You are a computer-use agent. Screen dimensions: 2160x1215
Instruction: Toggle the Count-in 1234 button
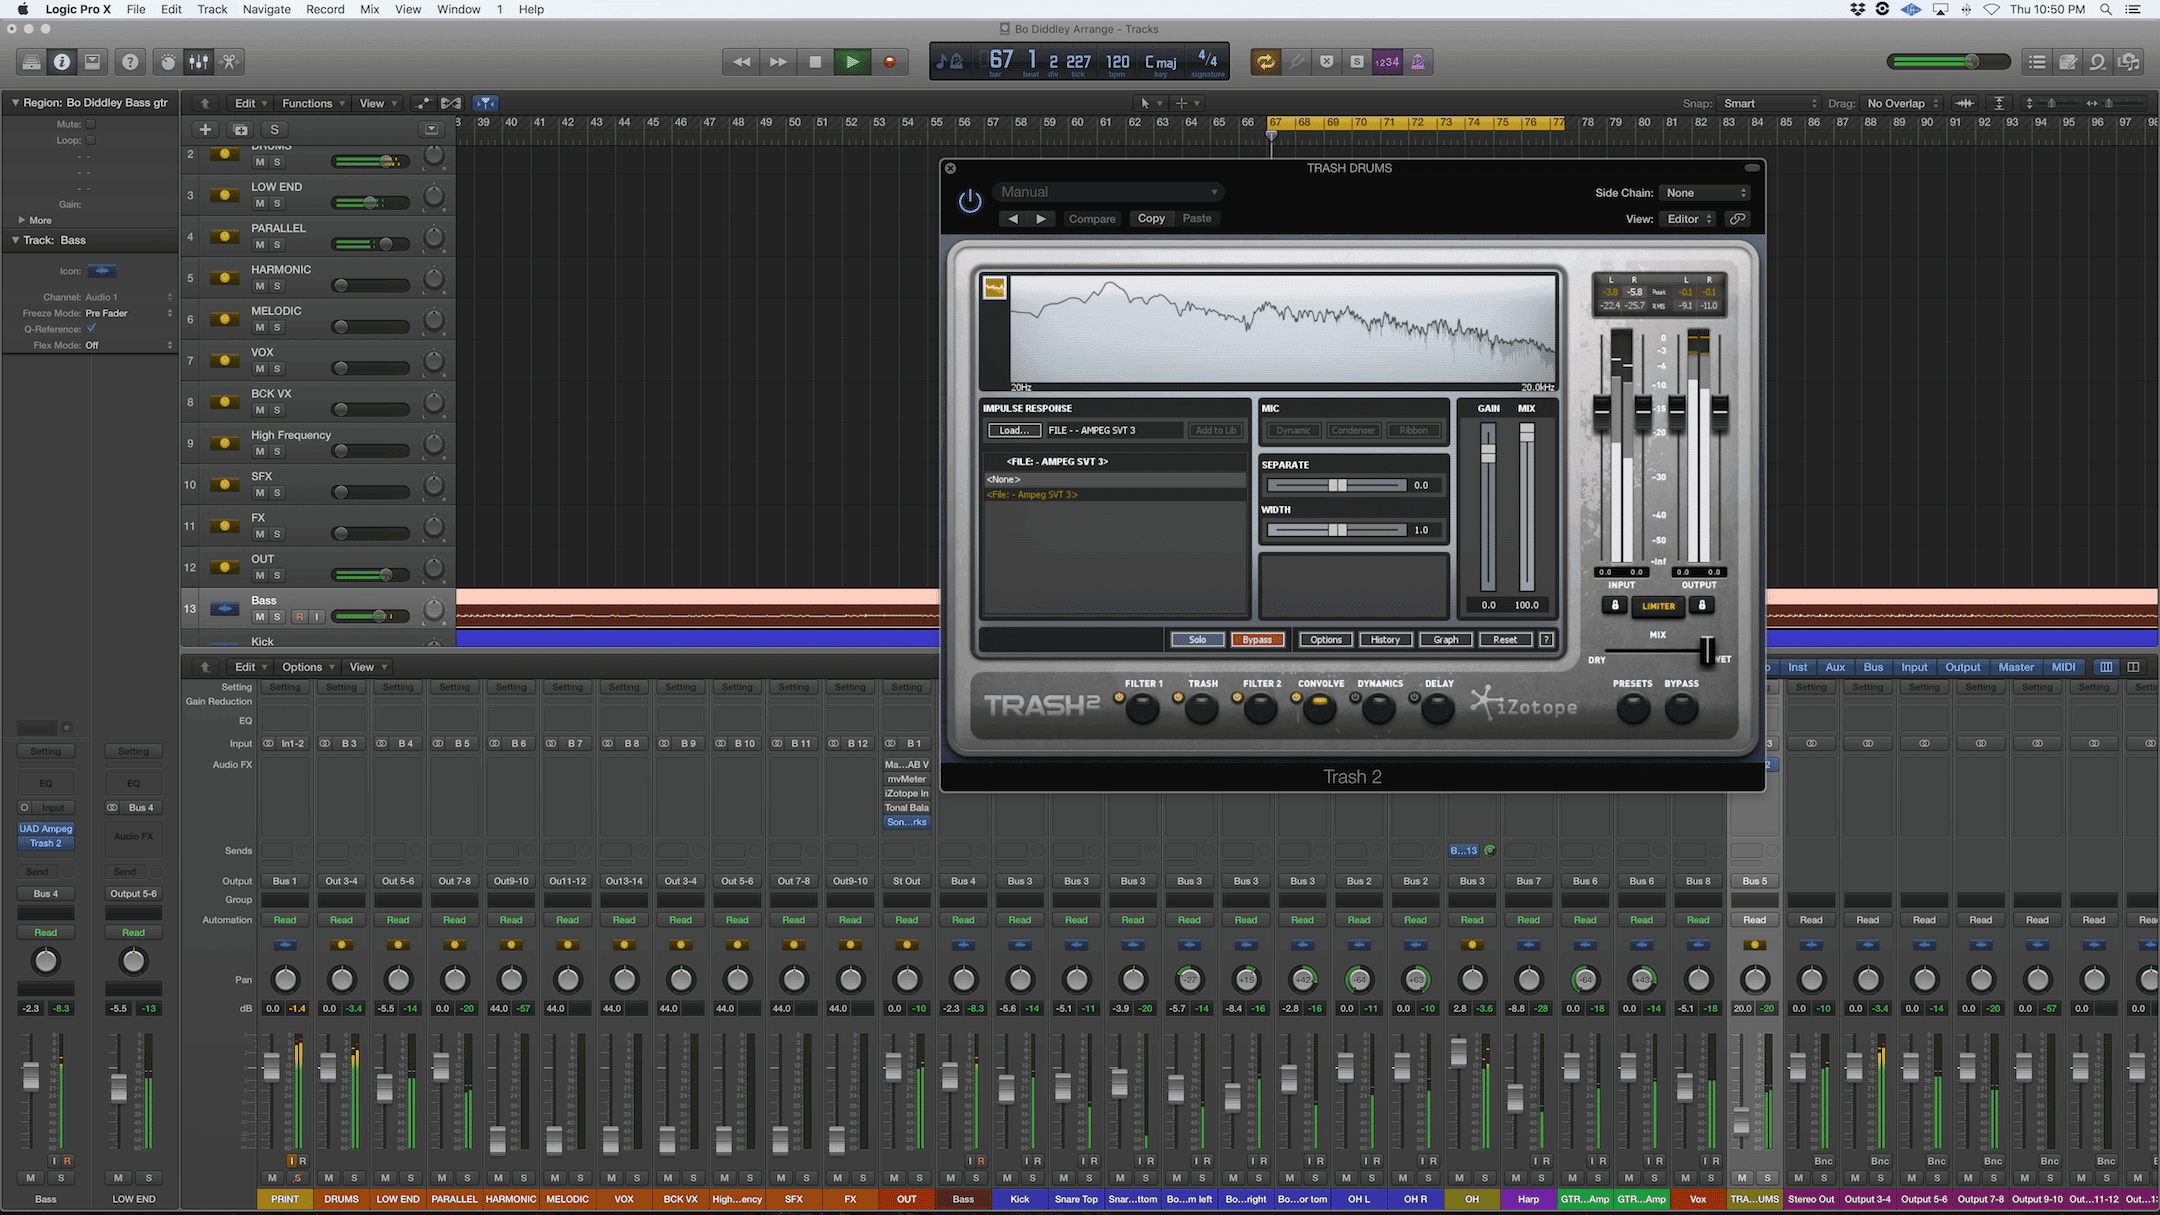[1387, 62]
